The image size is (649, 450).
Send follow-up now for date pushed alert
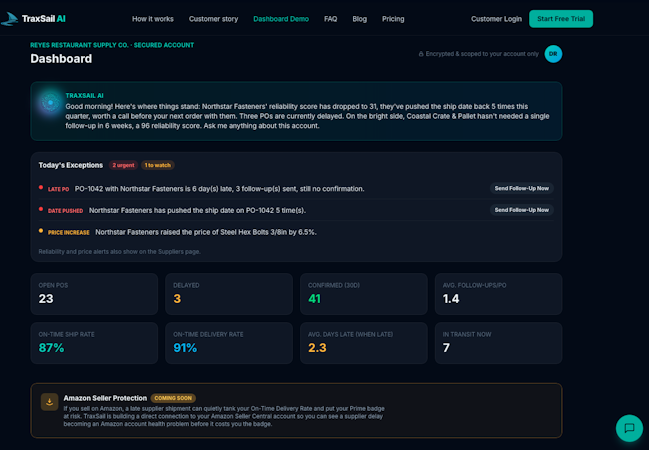click(522, 210)
